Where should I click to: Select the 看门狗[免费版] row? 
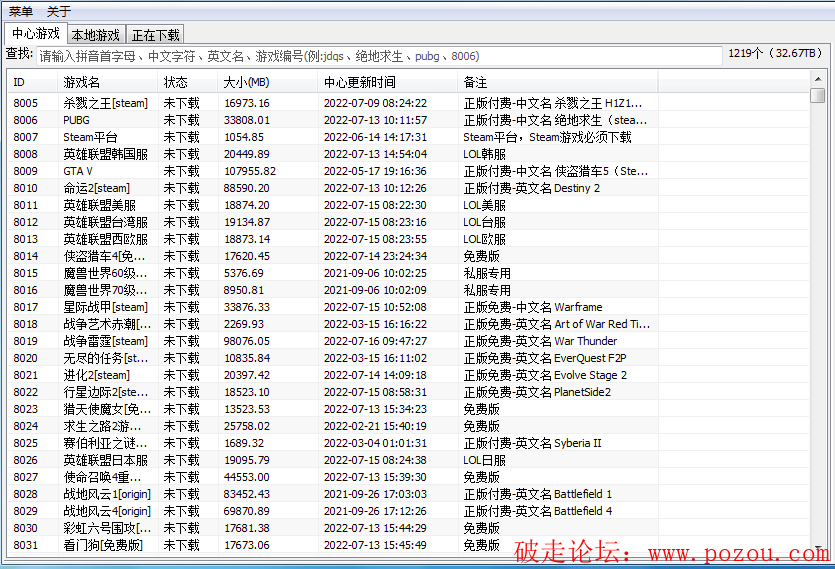(x=409, y=546)
